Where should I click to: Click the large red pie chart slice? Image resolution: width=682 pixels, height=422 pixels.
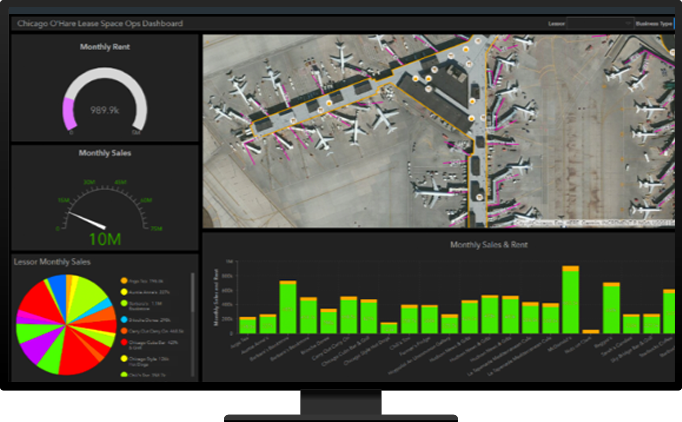75,355
